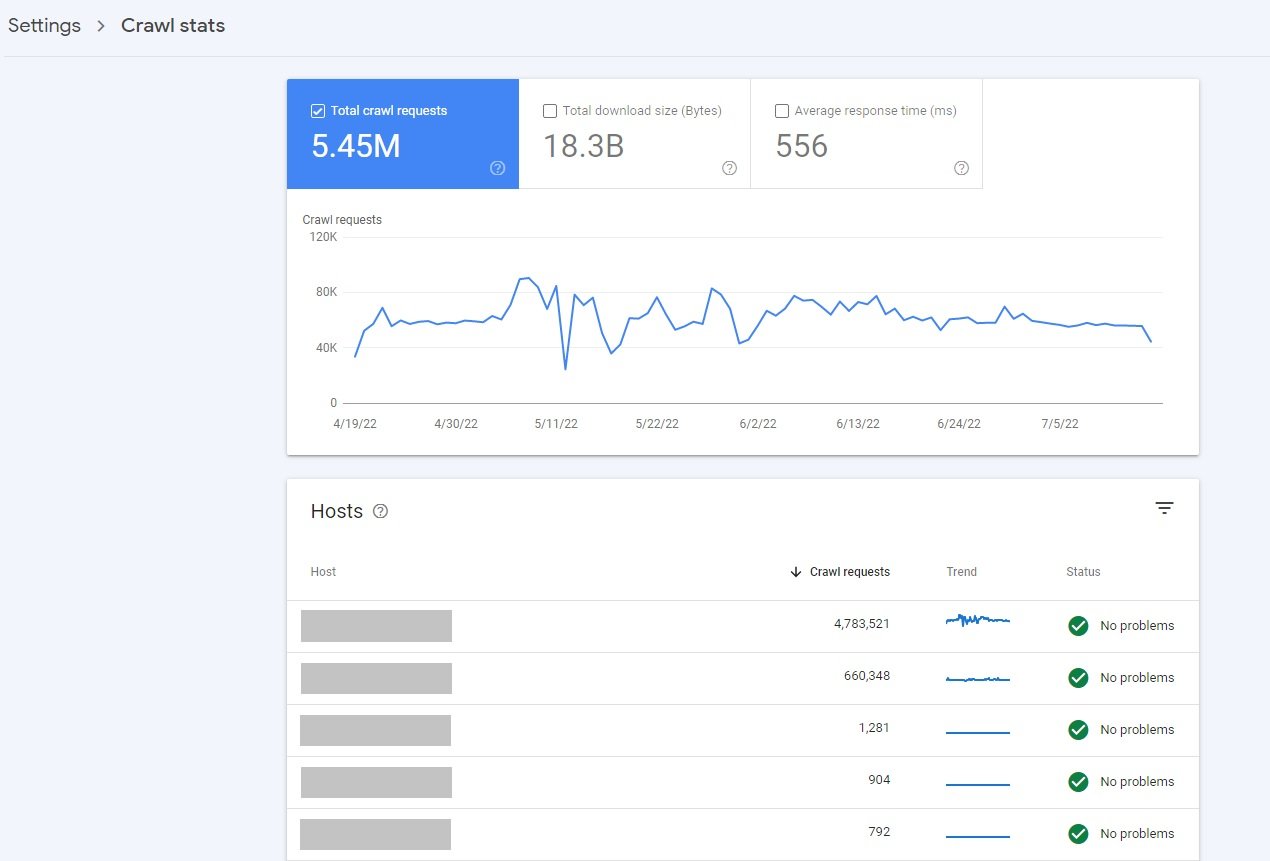Sort by Crawl requests column arrow
The height and width of the screenshot is (861, 1270).
[796, 572]
